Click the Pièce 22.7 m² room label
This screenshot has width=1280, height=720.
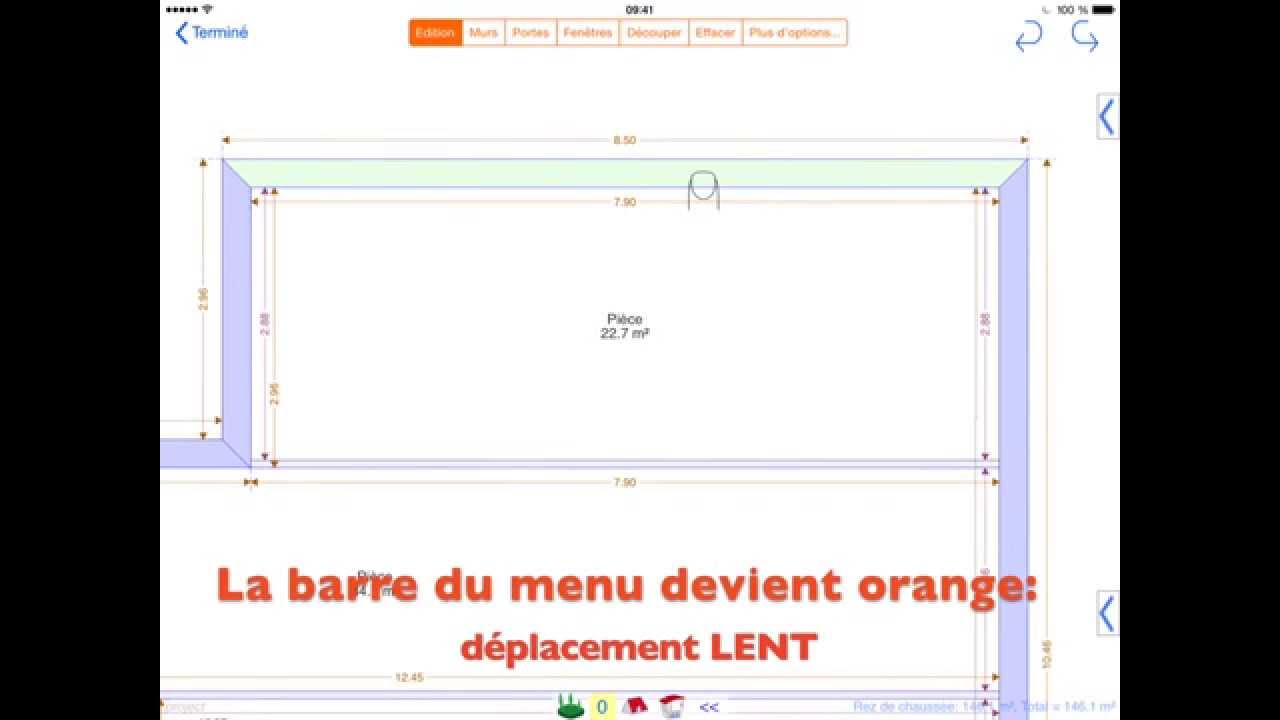[x=624, y=327]
